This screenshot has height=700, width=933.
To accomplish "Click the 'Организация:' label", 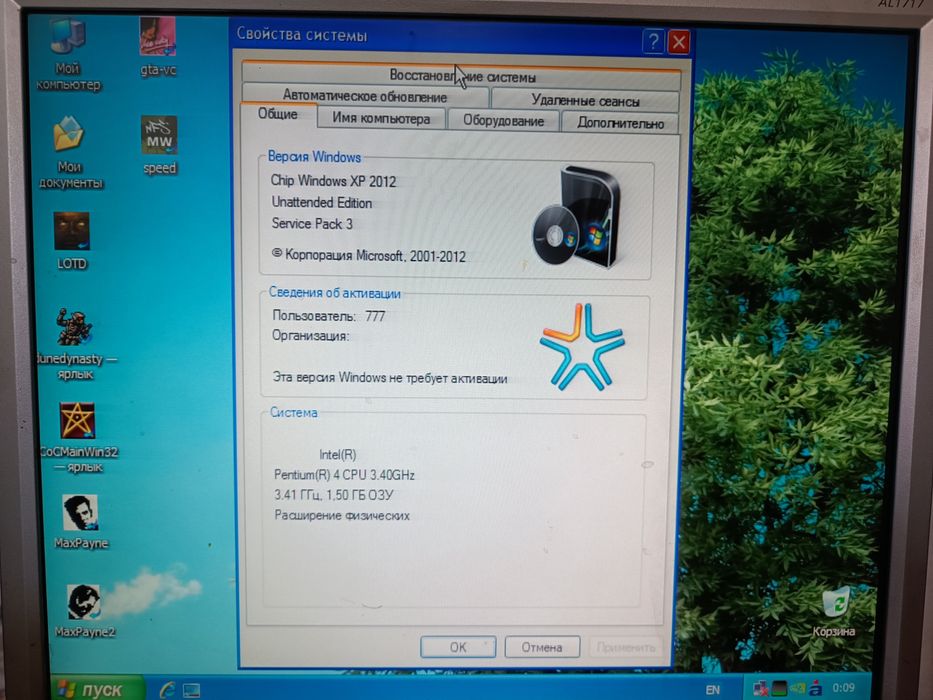I will pyautogui.click(x=311, y=336).
